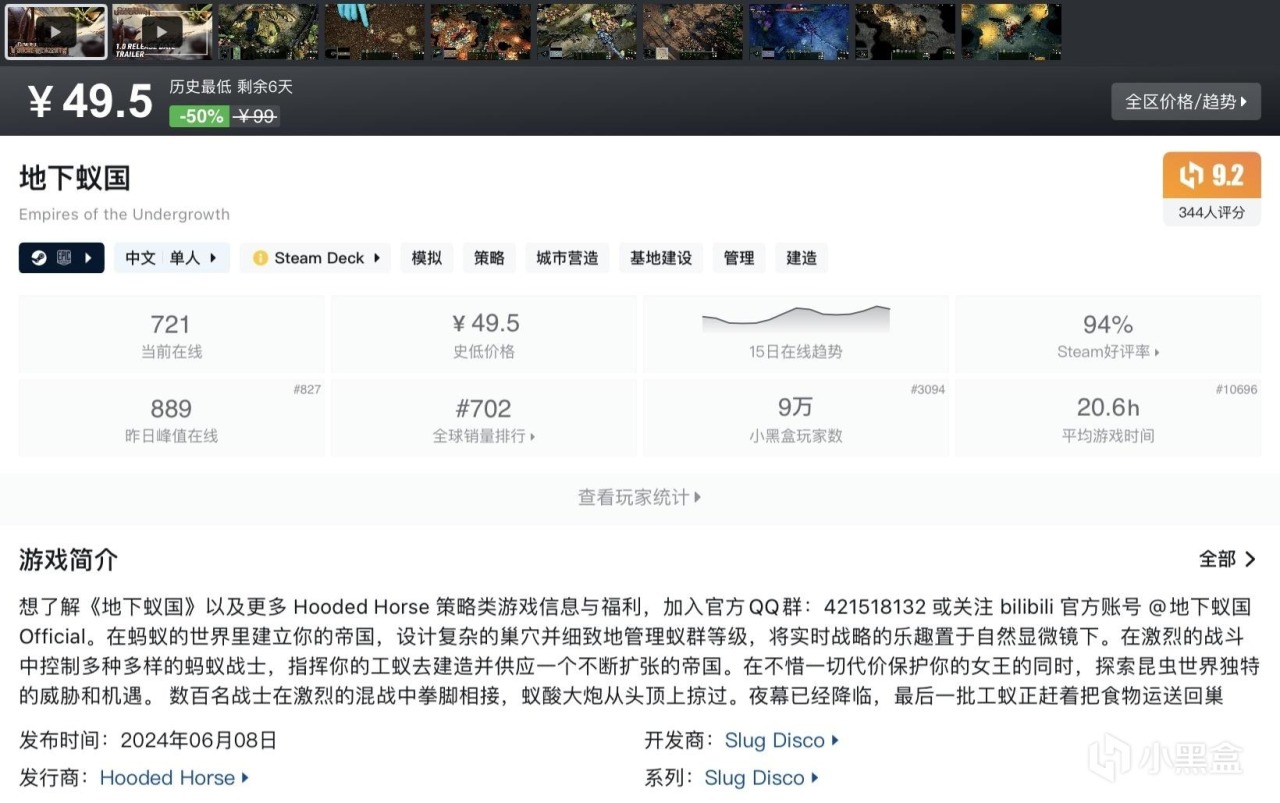Play the first video thumbnail in the gallery
The image size is (1280, 803).
[56, 31]
